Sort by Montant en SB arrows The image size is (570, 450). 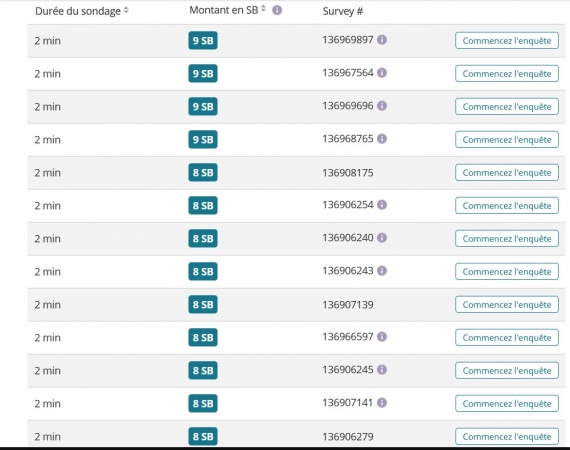[x=264, y=9]
